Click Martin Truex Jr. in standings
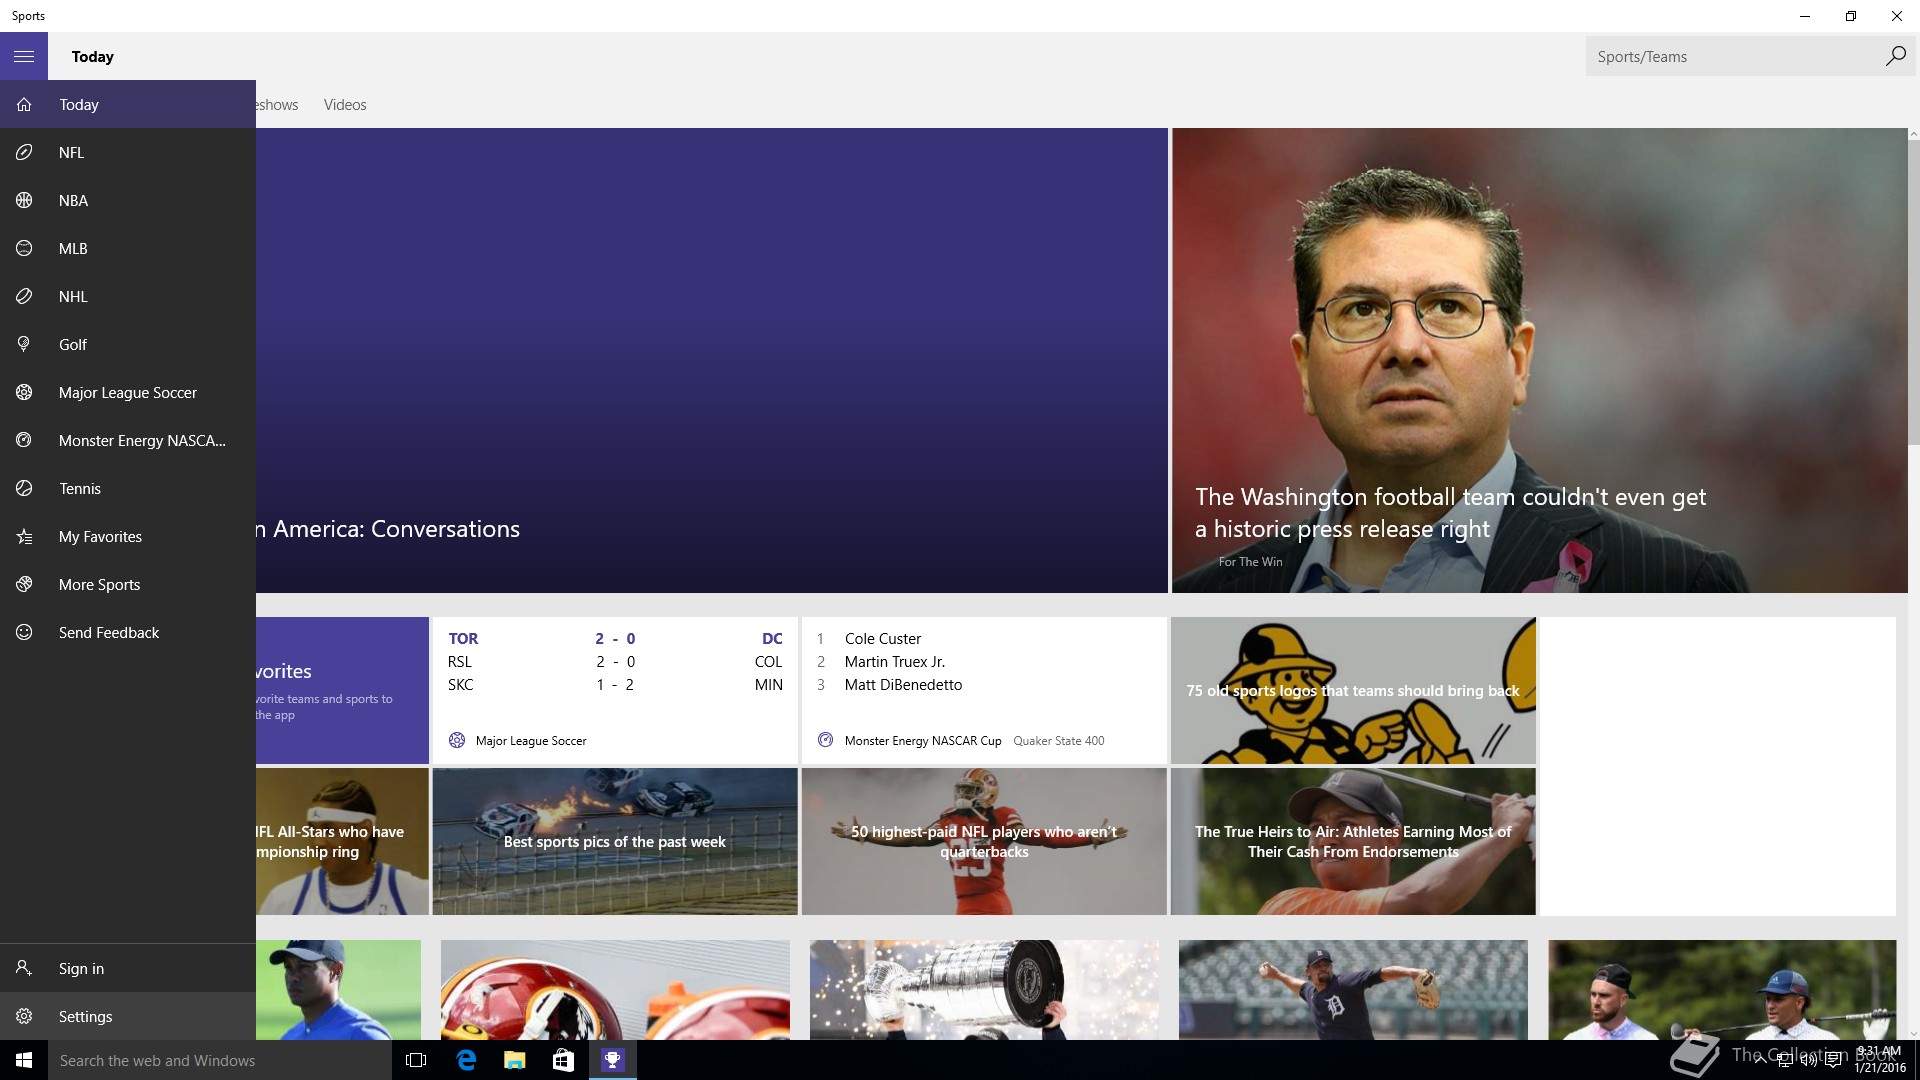 tap(895, 661)
